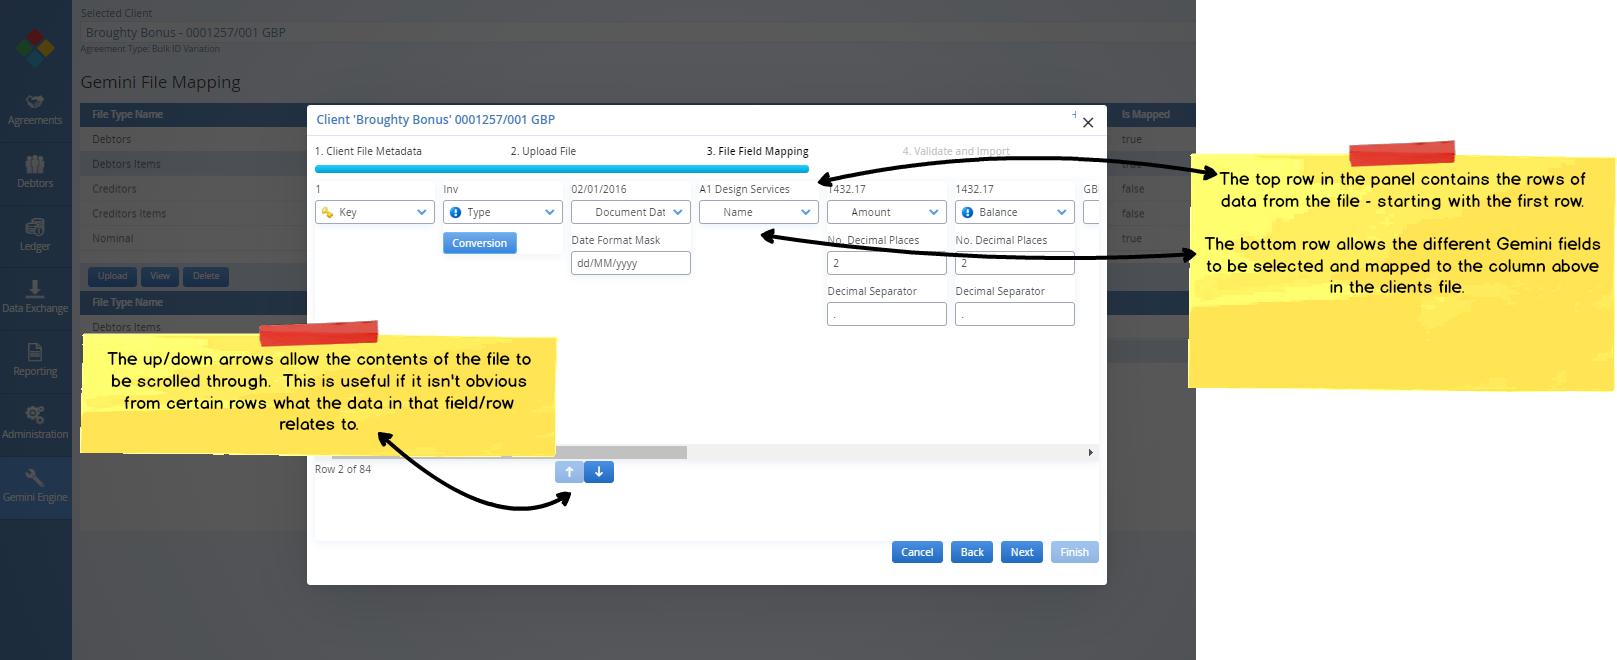The height and width of the screenshot is (660, 1617).
Task: Open the Key field mapping dropdown
Action: [375, 212]
